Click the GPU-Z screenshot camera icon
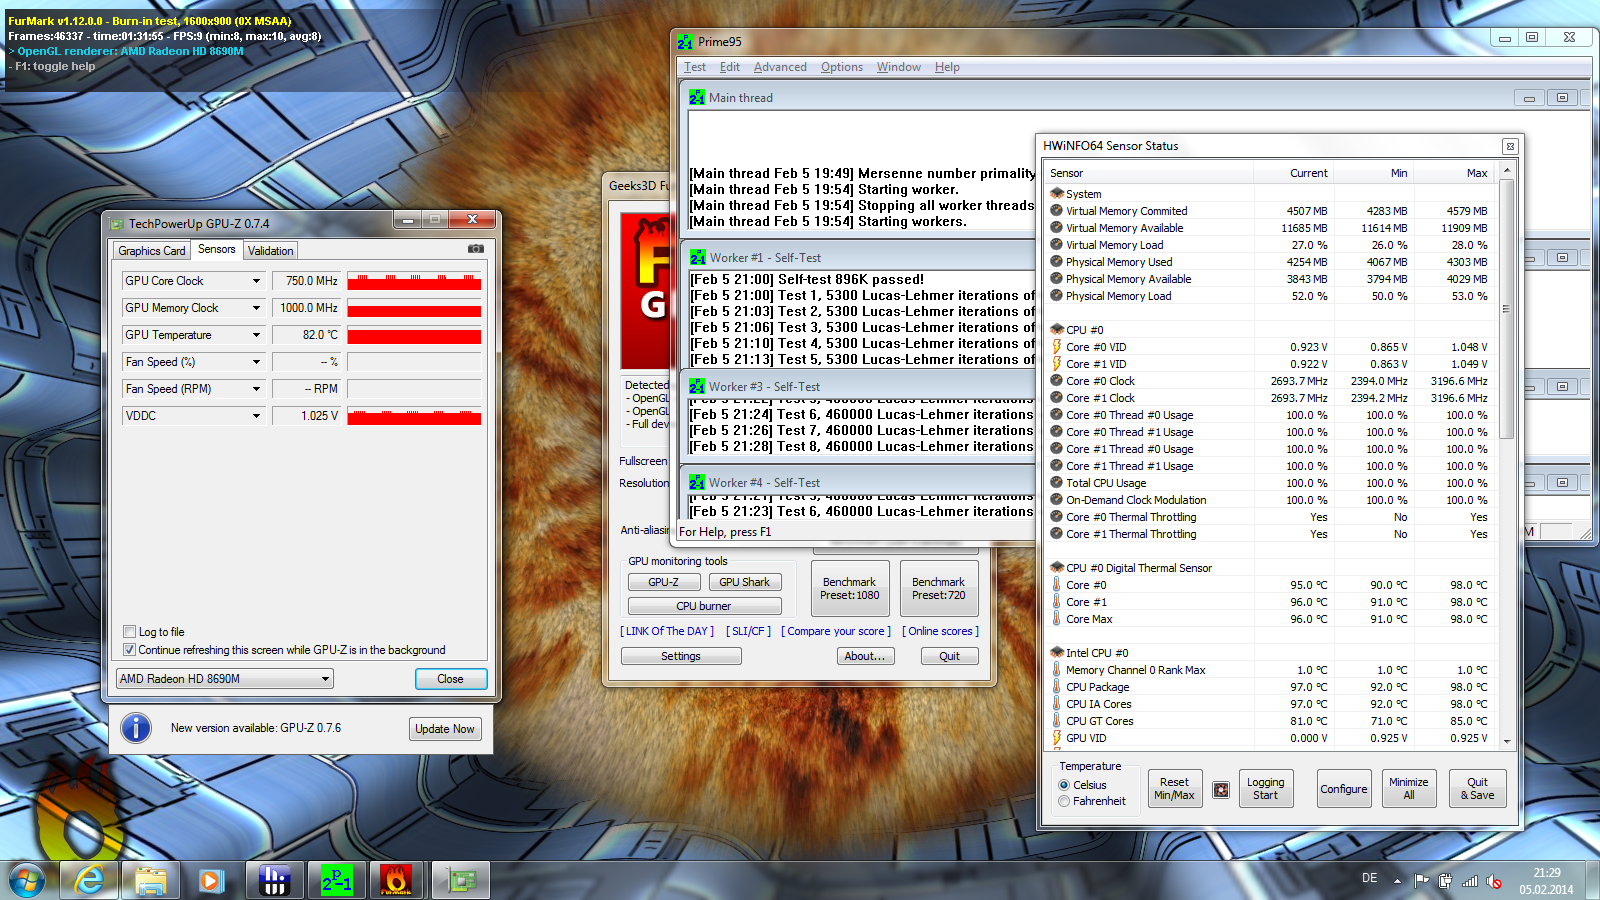The width and height of the screenshot is (1600, 900). [x=476, y=249]
